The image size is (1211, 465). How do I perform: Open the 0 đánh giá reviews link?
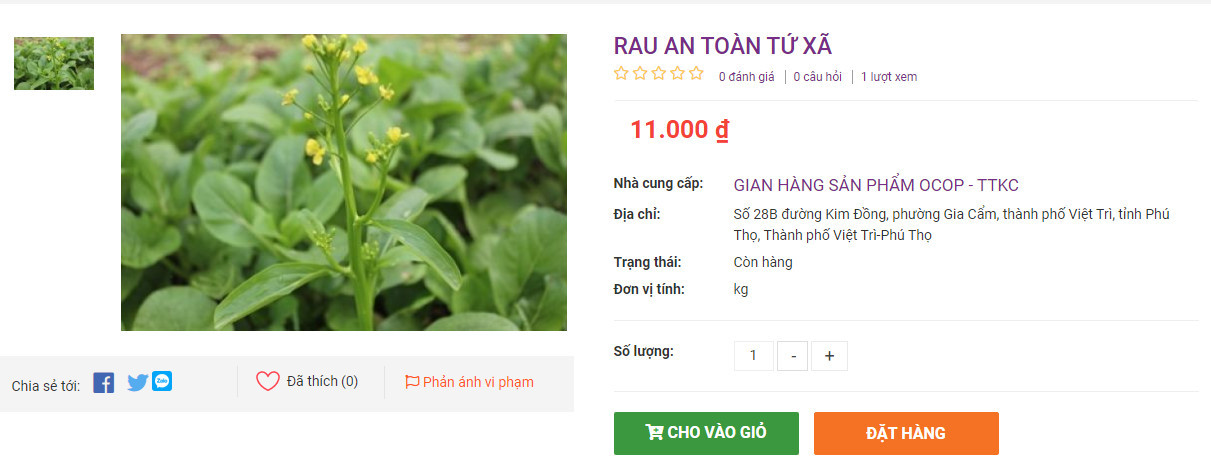pyautogui.click(x=746, y=77)
